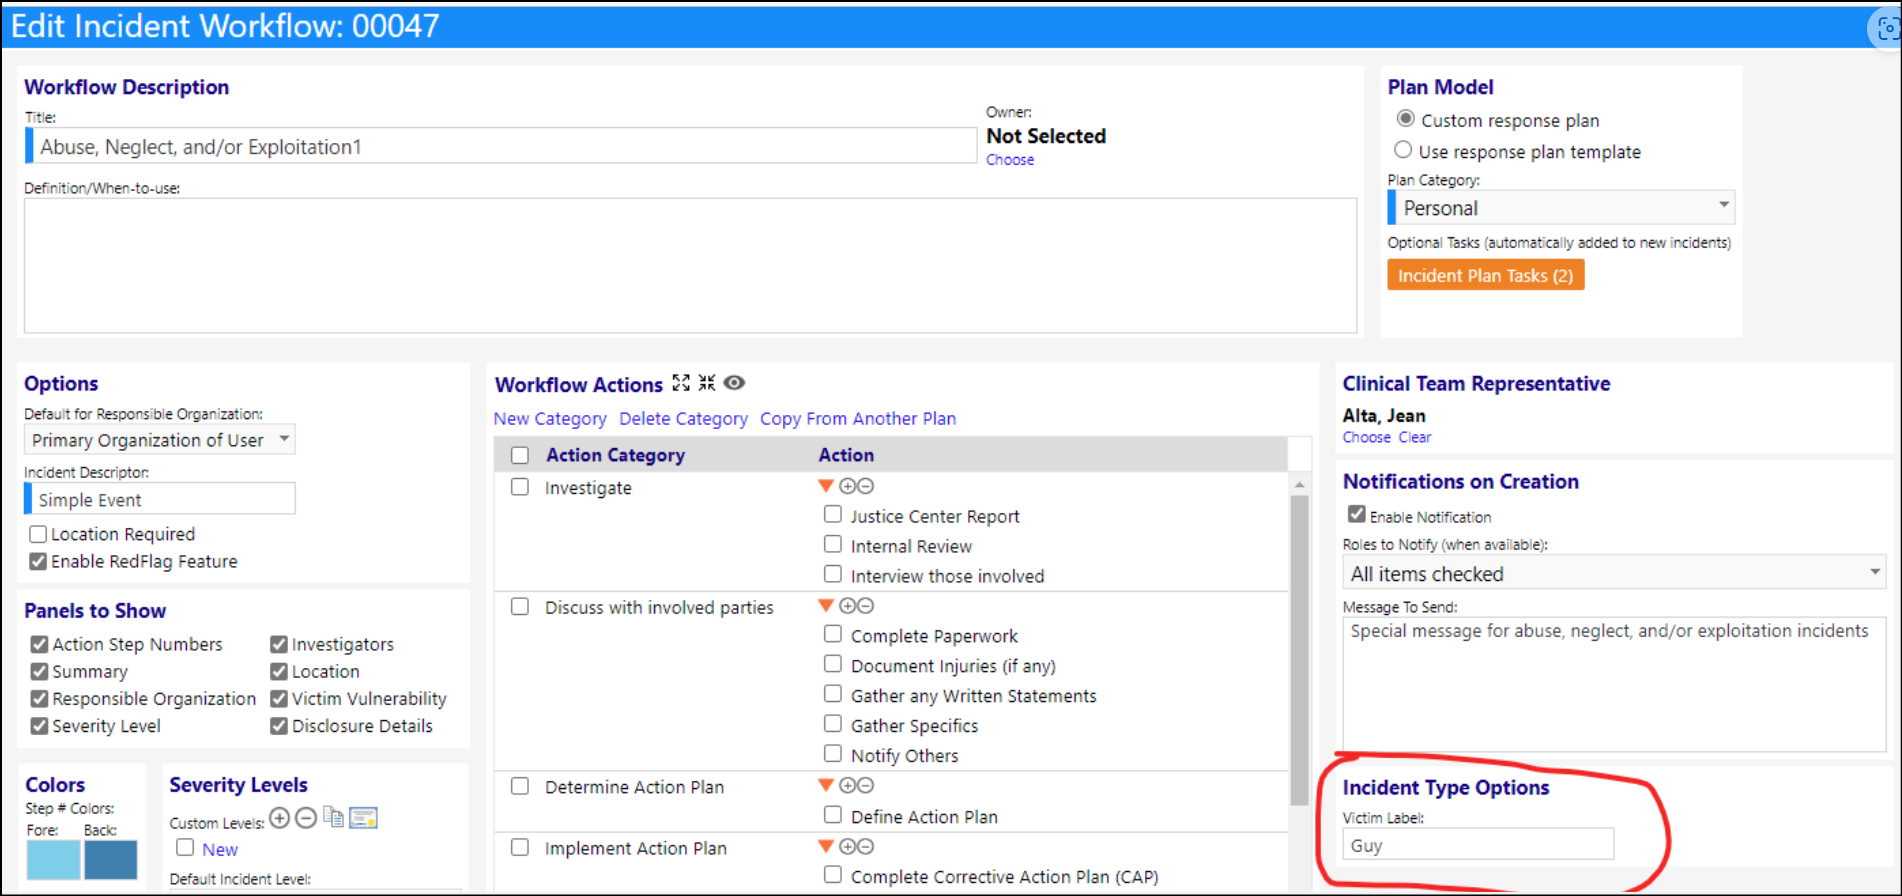Select Use response plan template option
Screen dimensions: 1902x896
[x=1403, y=150]
